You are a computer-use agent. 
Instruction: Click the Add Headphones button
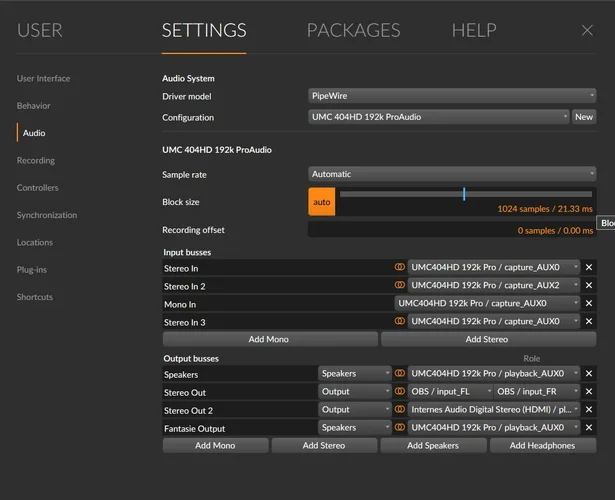pyautogui.click(x=542, y=445)
